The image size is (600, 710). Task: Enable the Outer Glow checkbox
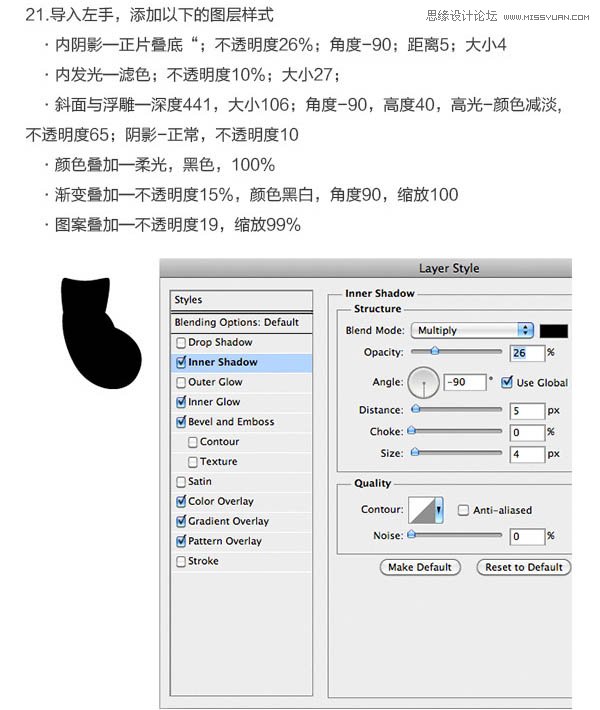tap(181, 383)
